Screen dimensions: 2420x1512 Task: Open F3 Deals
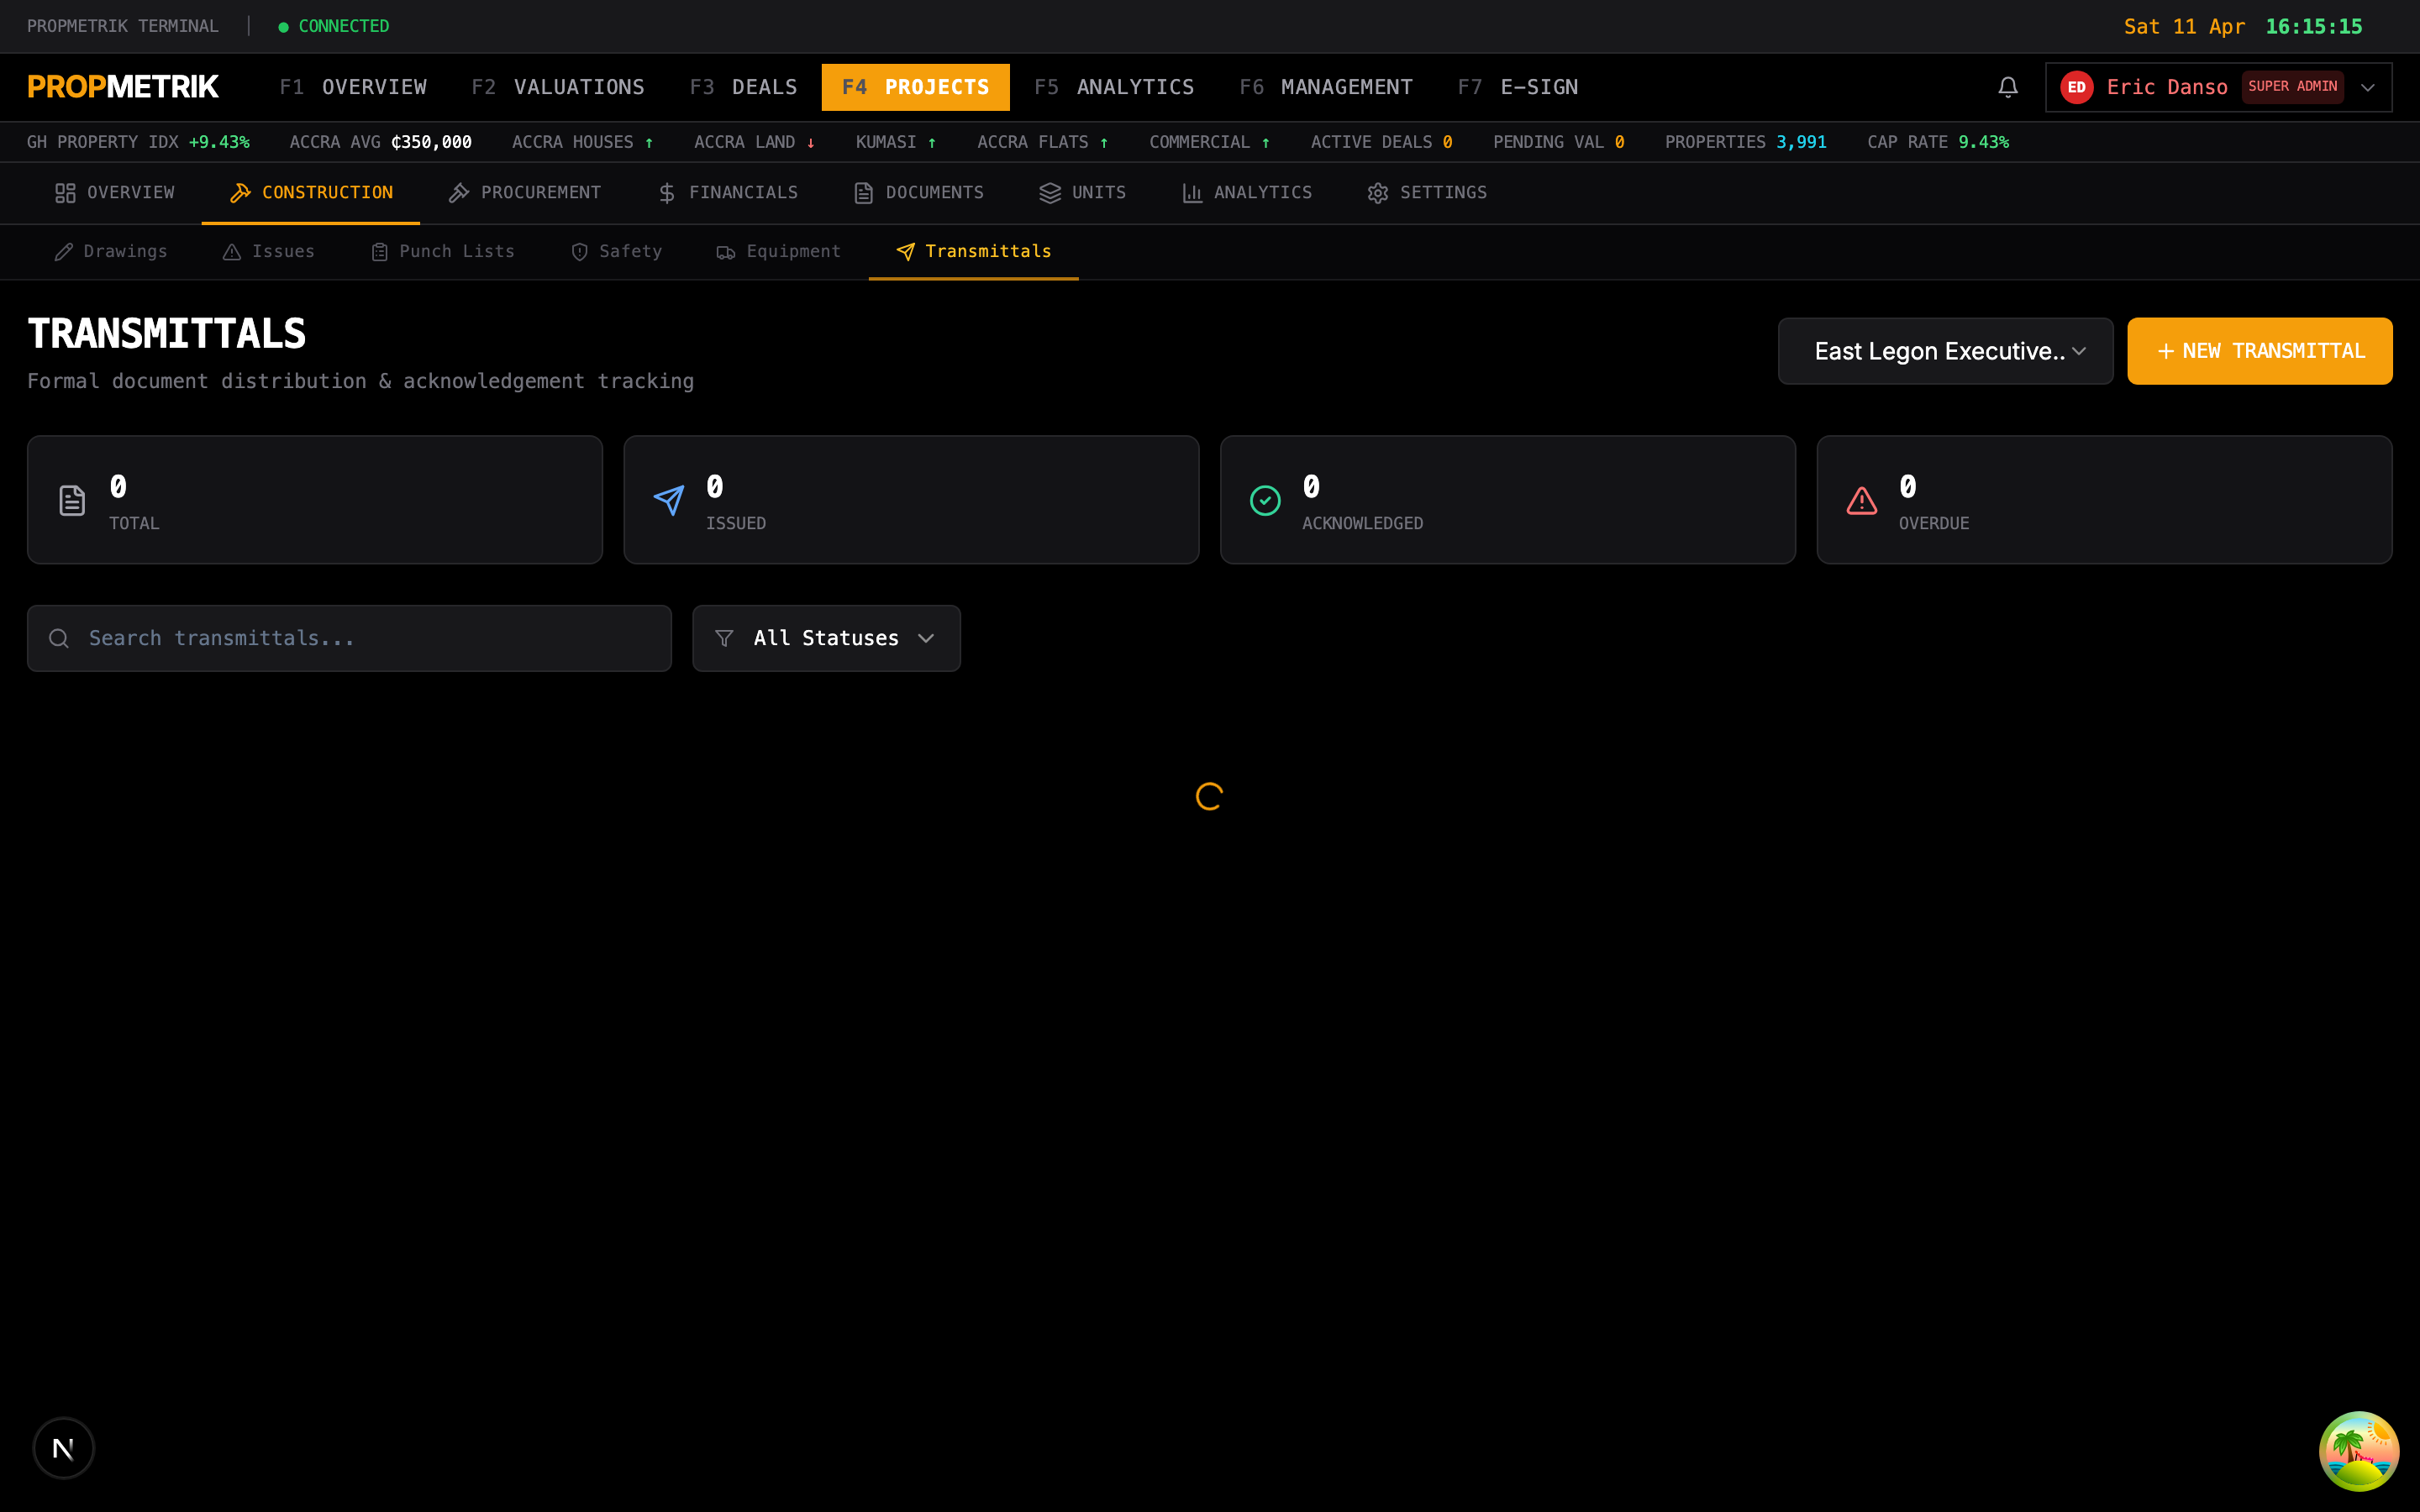click(x=743, y=87)
